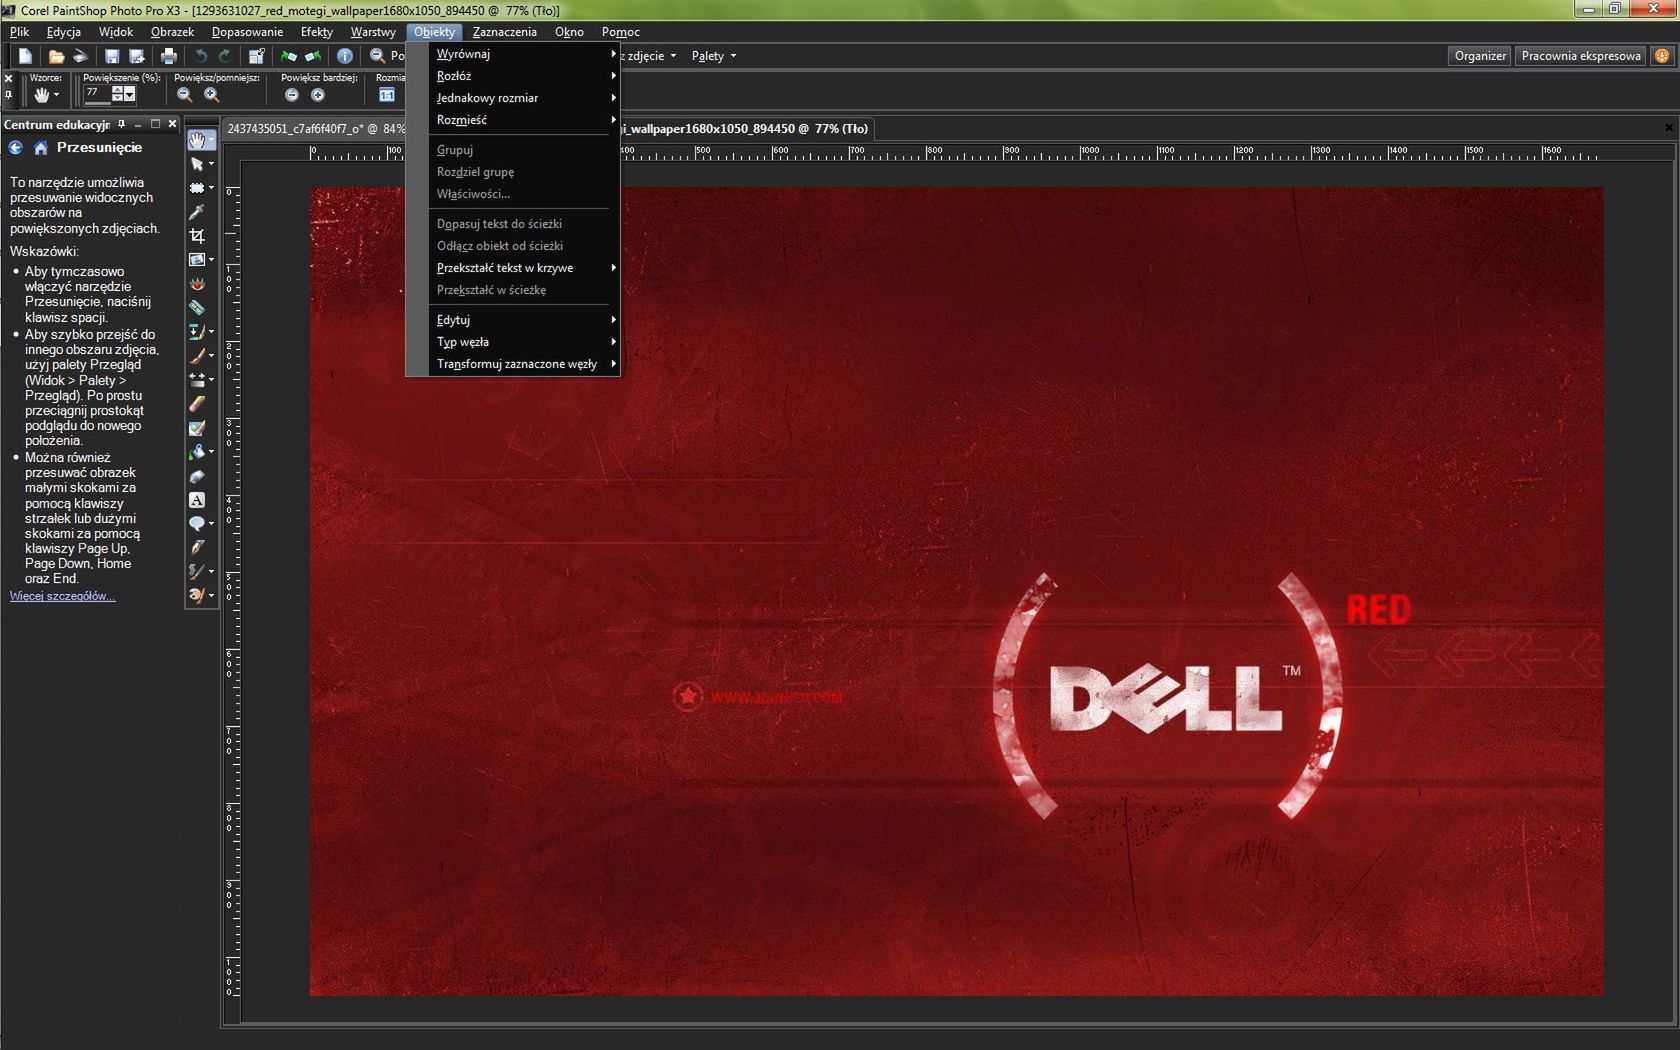
Task: Select the Dropper eyedropper tool
Action: point(198,212)
